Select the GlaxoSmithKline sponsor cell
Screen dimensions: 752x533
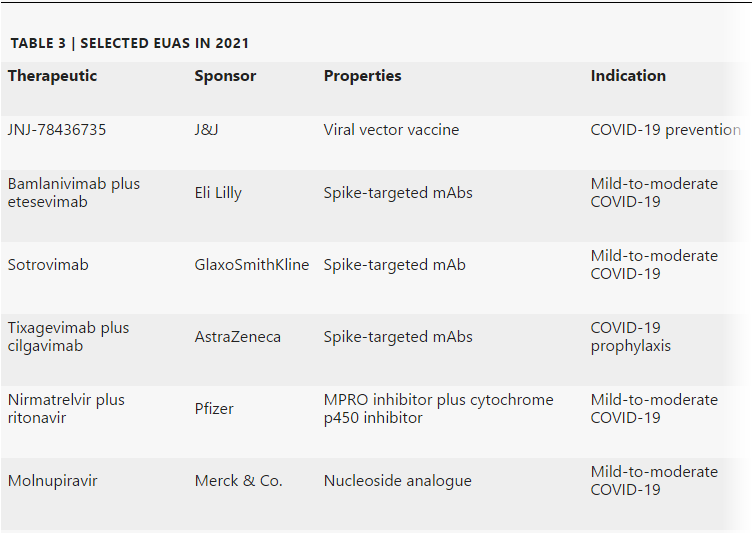coord(252,265)
